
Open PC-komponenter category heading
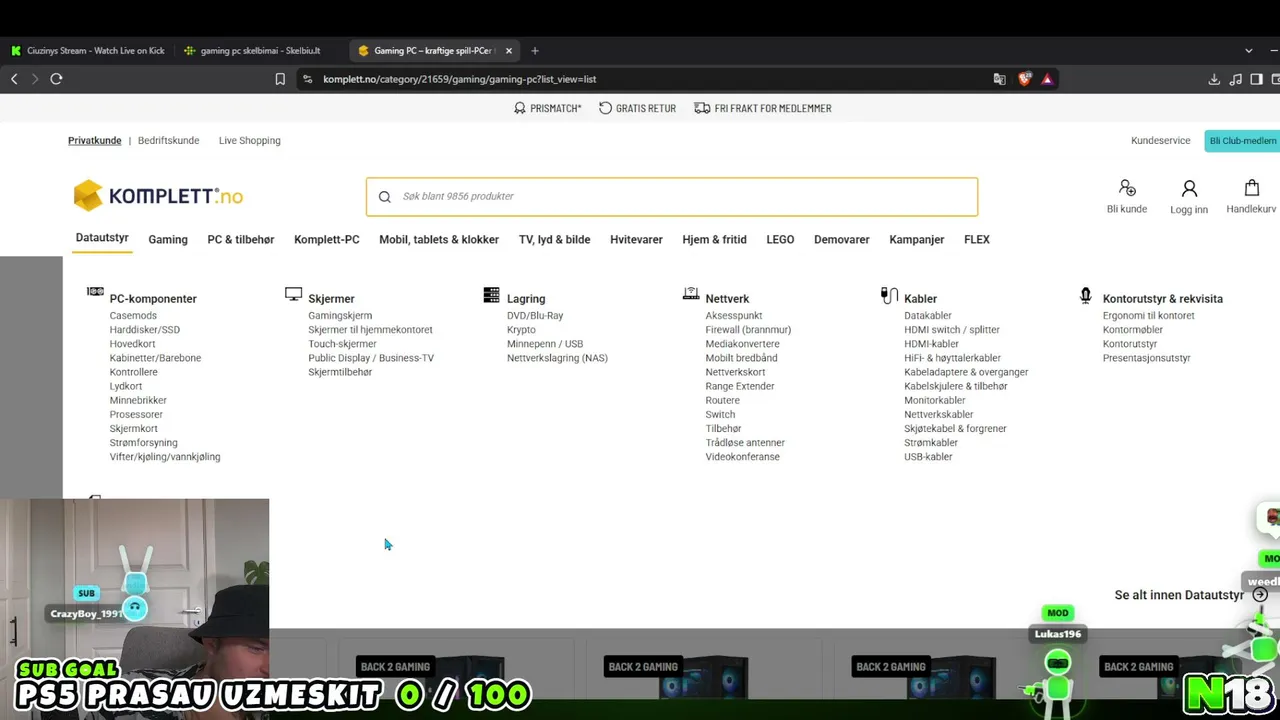tap(153, 299)
